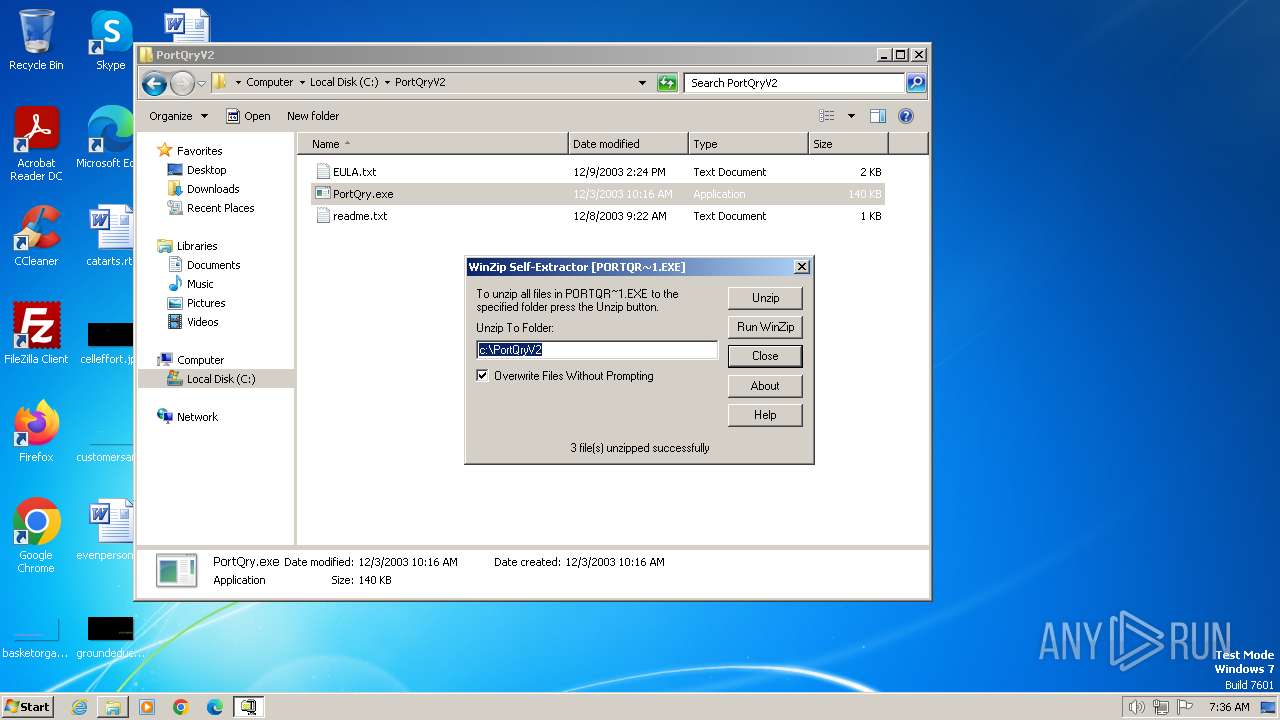Open the Start menu
Image resolution: width=1280 pixels, height=720 pixels.
tap(28, 706)
